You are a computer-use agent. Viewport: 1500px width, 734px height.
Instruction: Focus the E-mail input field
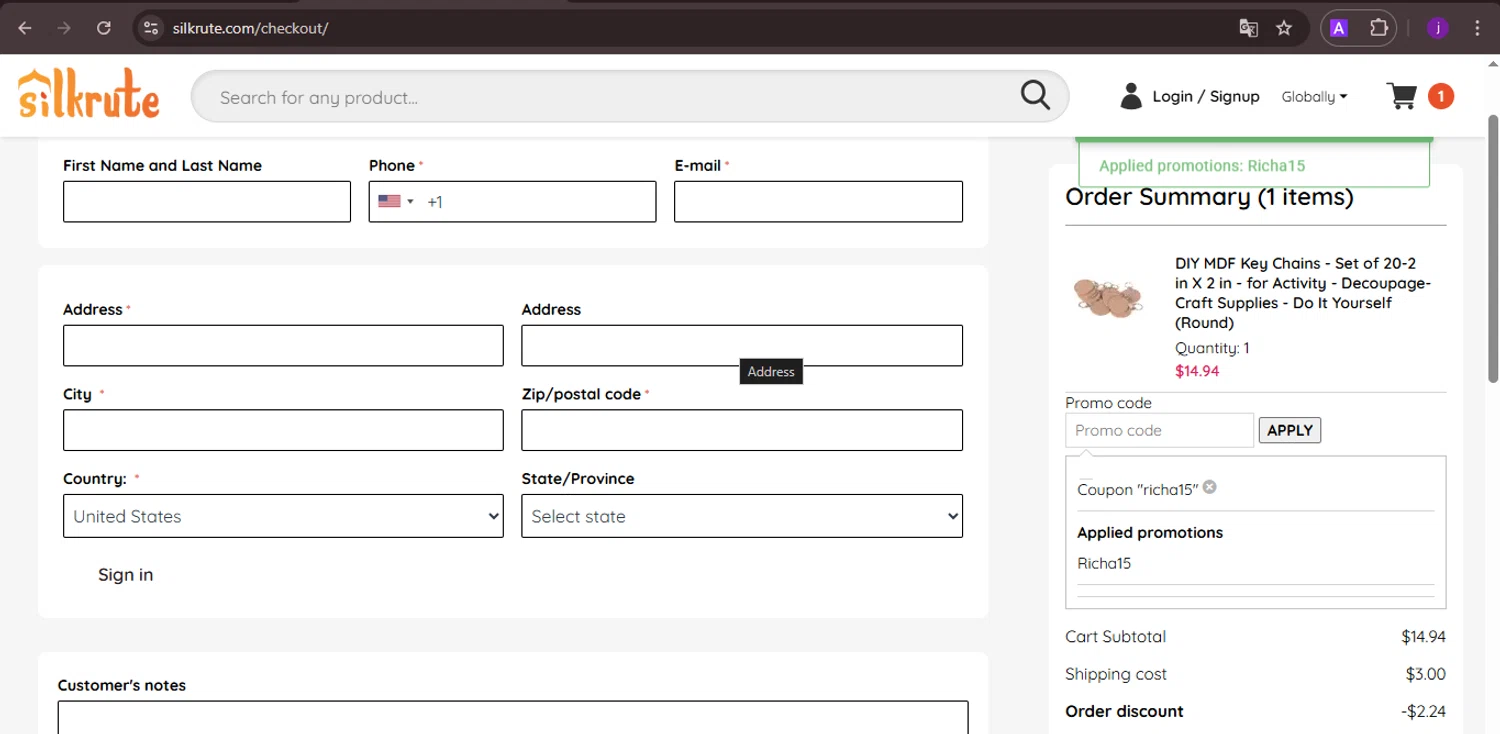tap(818, 201)
